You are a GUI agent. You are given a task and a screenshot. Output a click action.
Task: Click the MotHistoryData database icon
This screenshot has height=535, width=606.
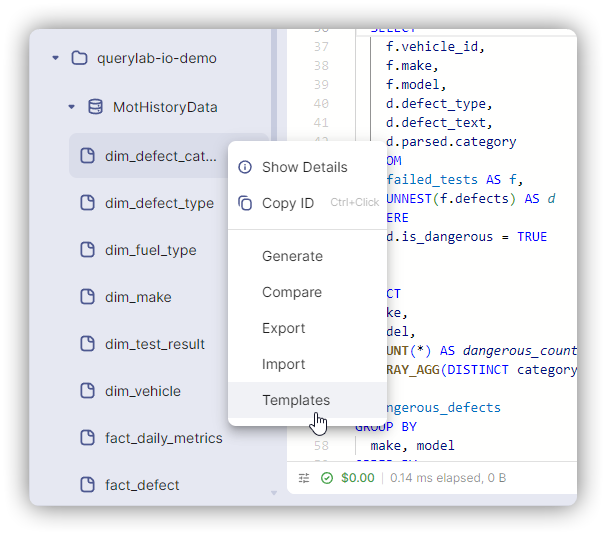[96, 107]
